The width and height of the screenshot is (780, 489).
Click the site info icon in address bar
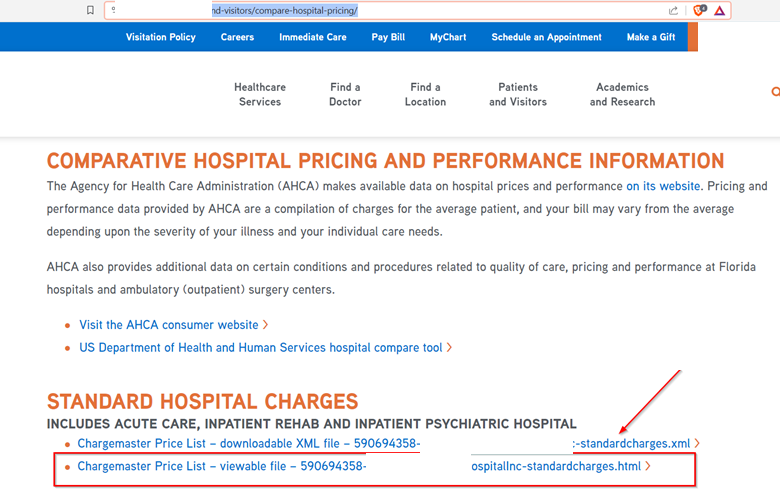coord(114,10)
